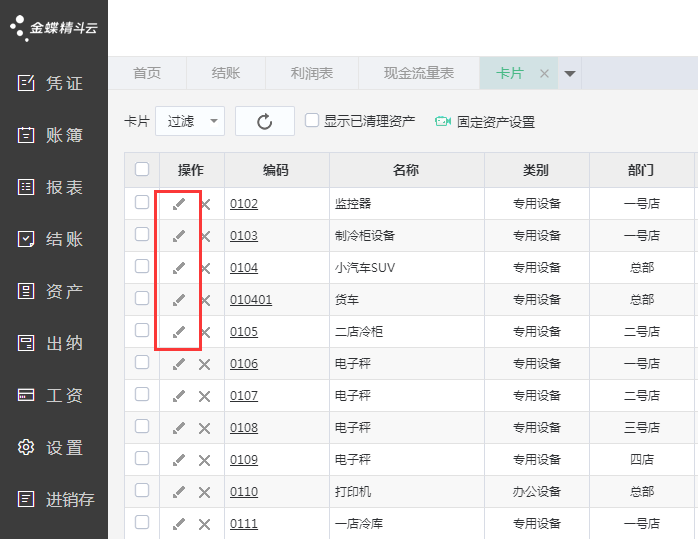Click the refresh icon button
Screen dimensions: 698x539
click(x=265, y=121)
